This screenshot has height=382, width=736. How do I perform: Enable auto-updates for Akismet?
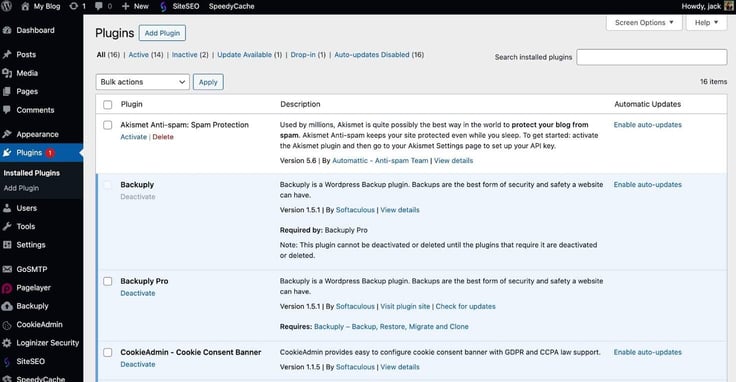pos(647,124)
